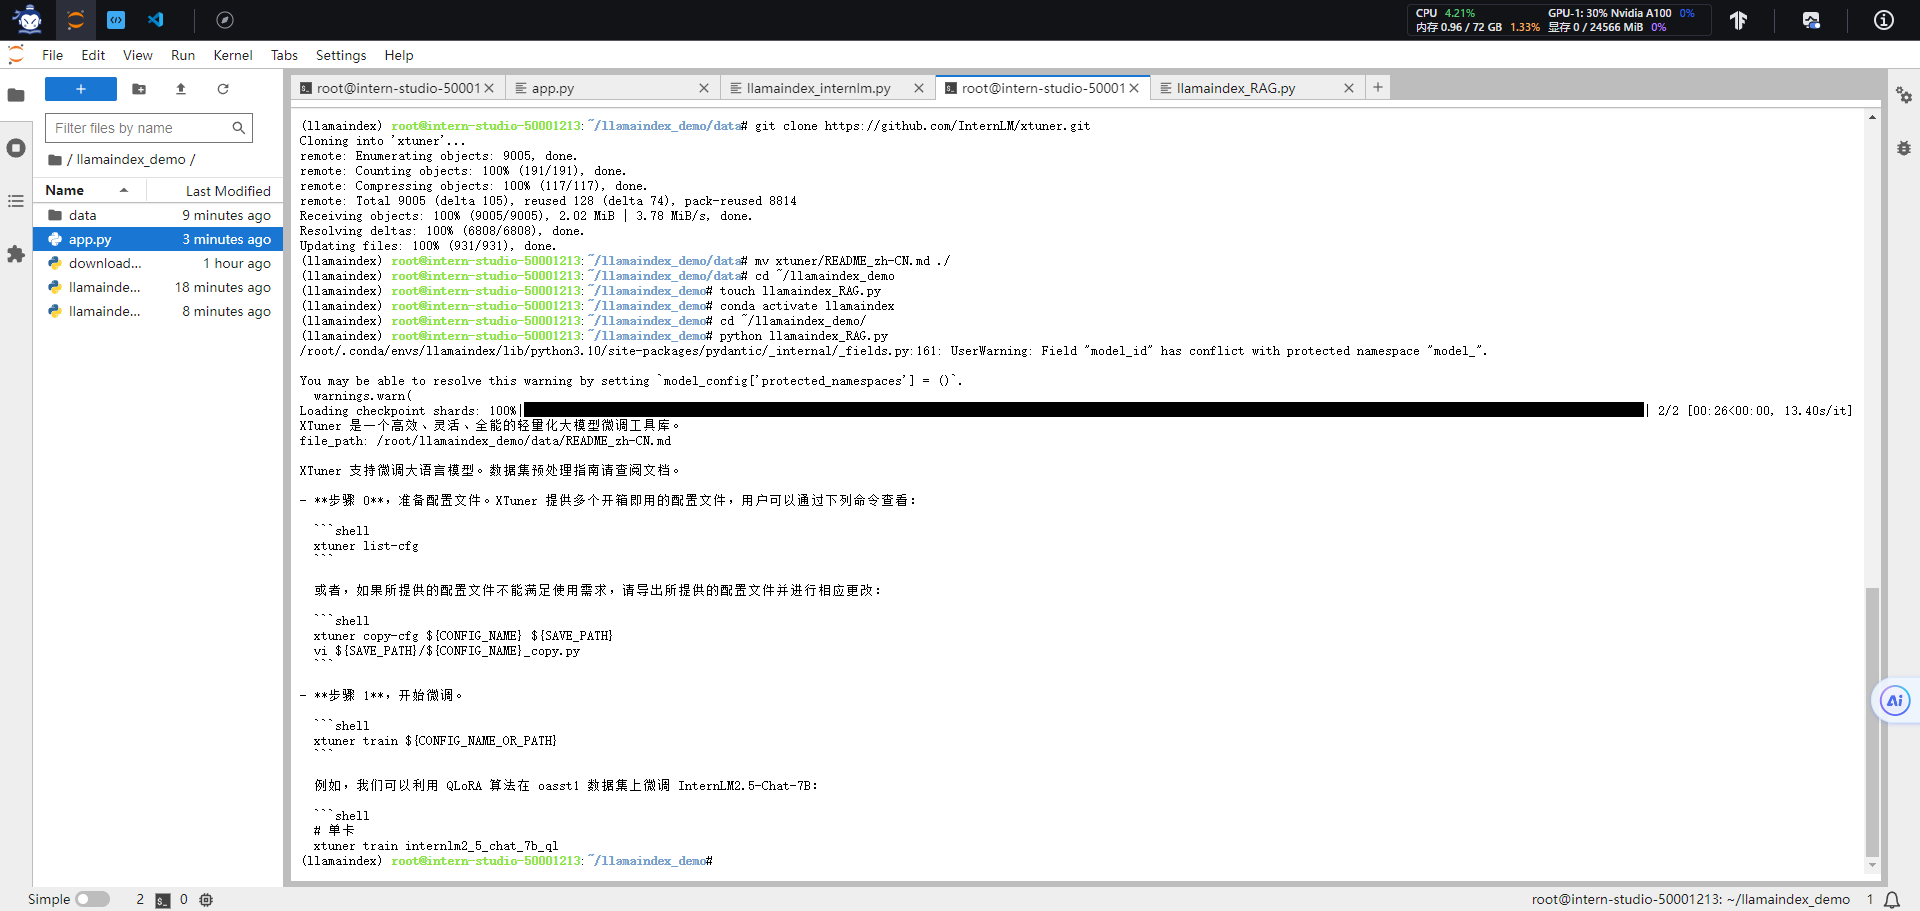Screen dimensions: 1920x911
Task: Open the Debugger bug icon
Action: (1904, 148)
